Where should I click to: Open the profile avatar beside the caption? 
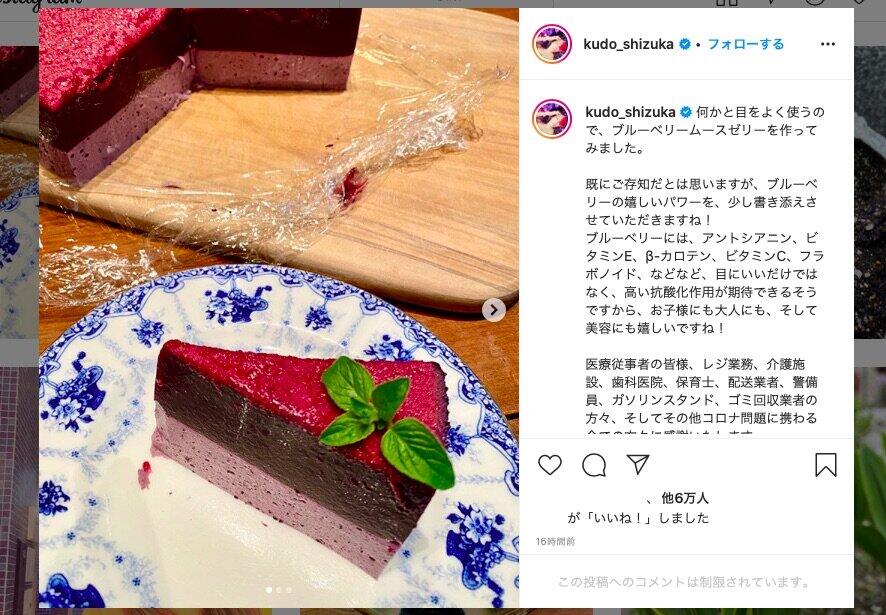click(552, 119)
